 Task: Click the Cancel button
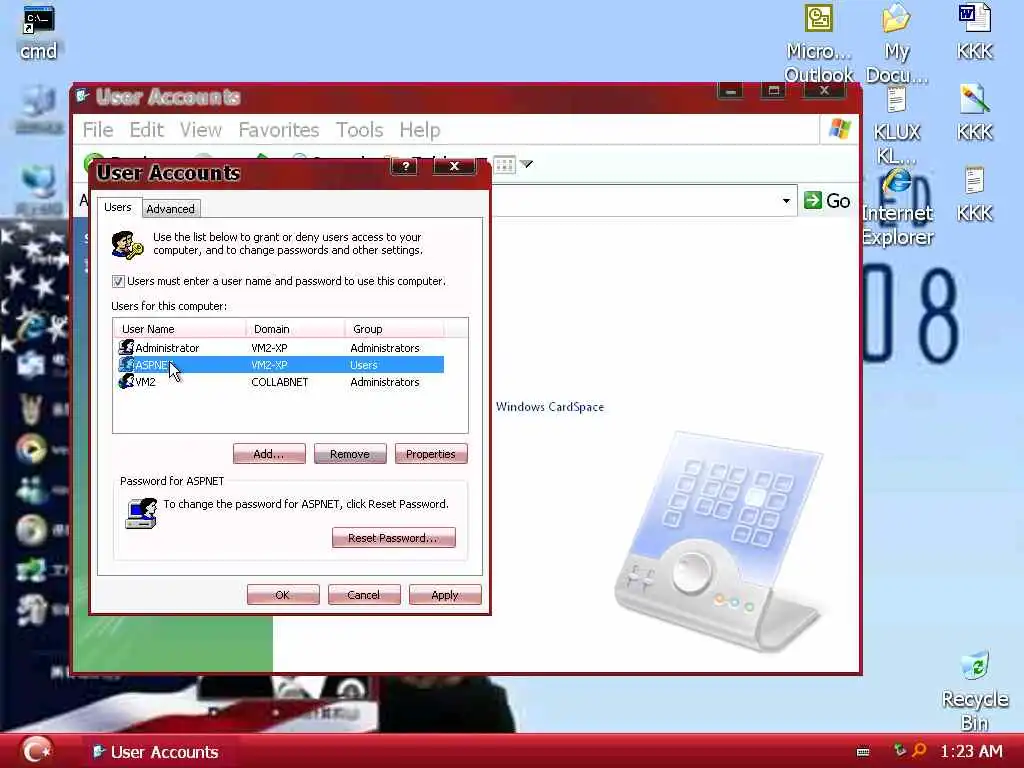(x=364, y=595)
